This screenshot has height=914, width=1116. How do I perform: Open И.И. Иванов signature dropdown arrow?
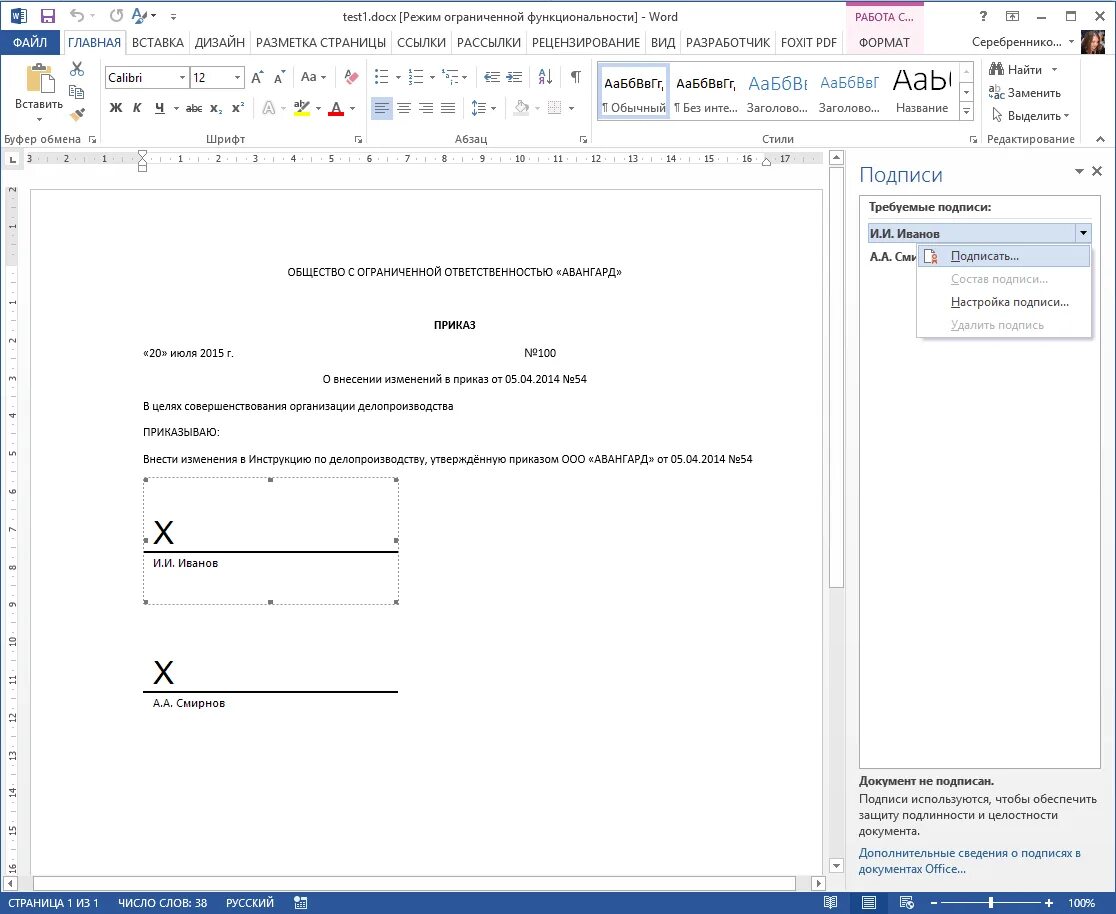coord(1083,233)
